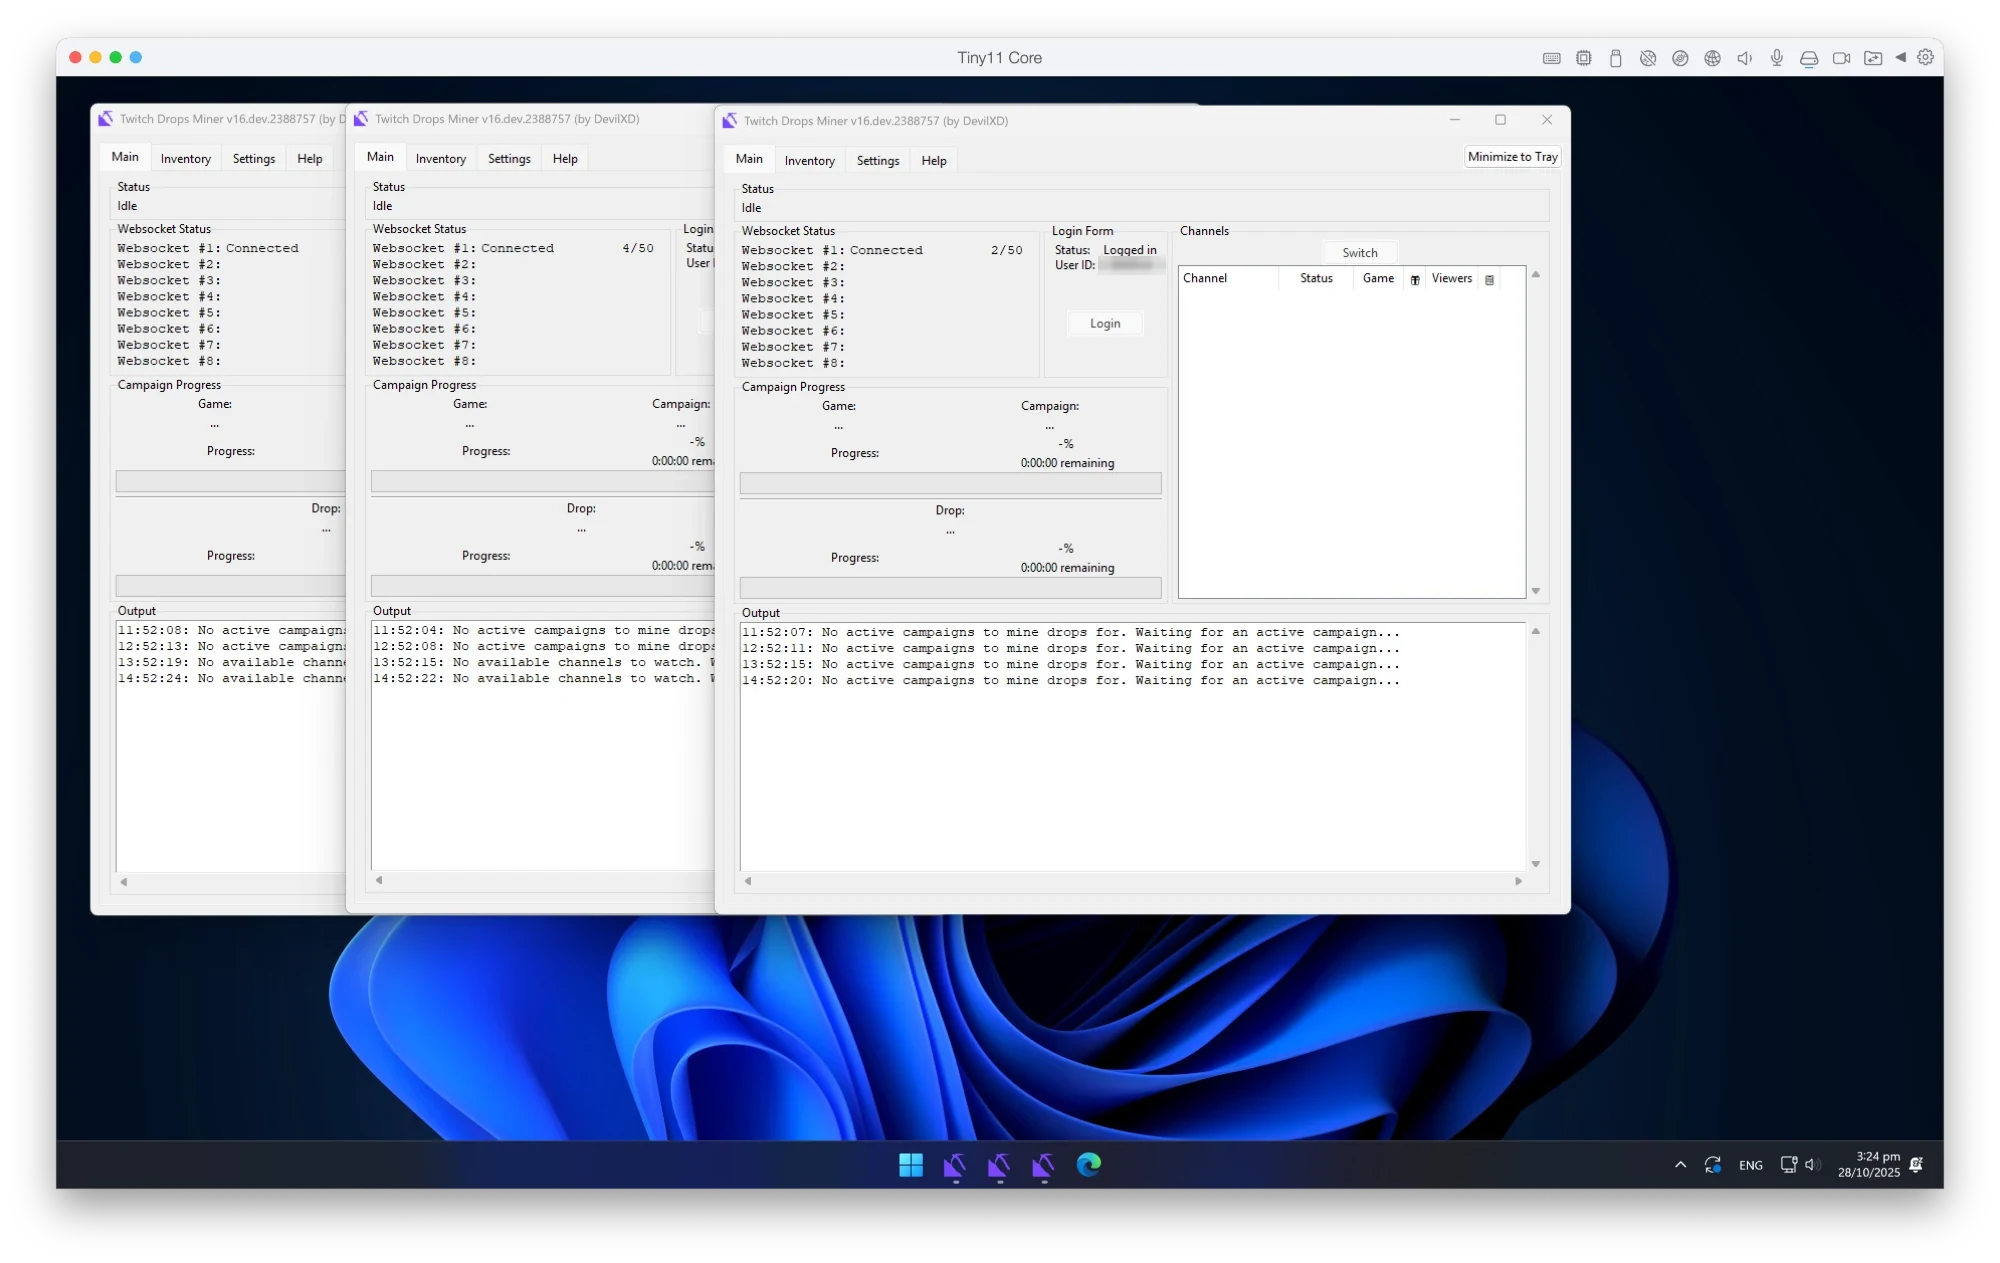
Task: Click the Twitch Drops Miner icon in front window title
Action: 730,121
